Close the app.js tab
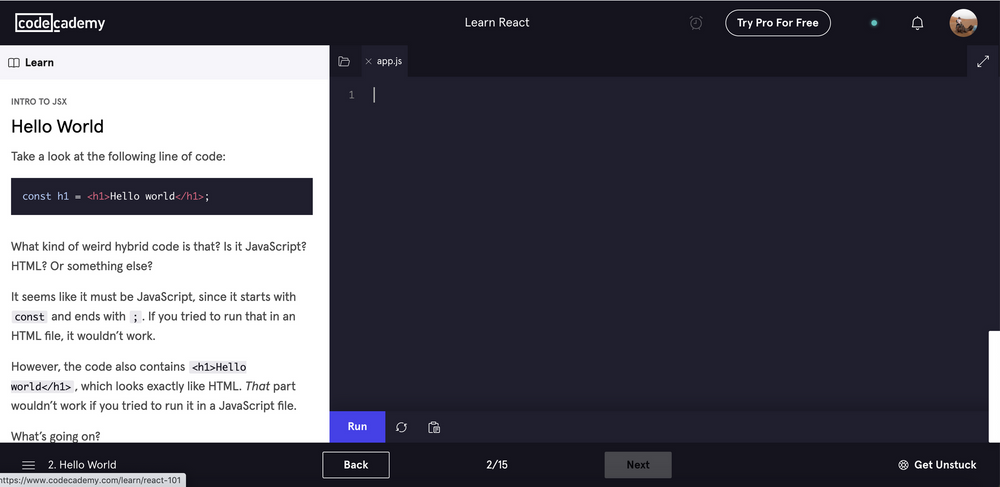1000x487 pixels. coord(368,62)
